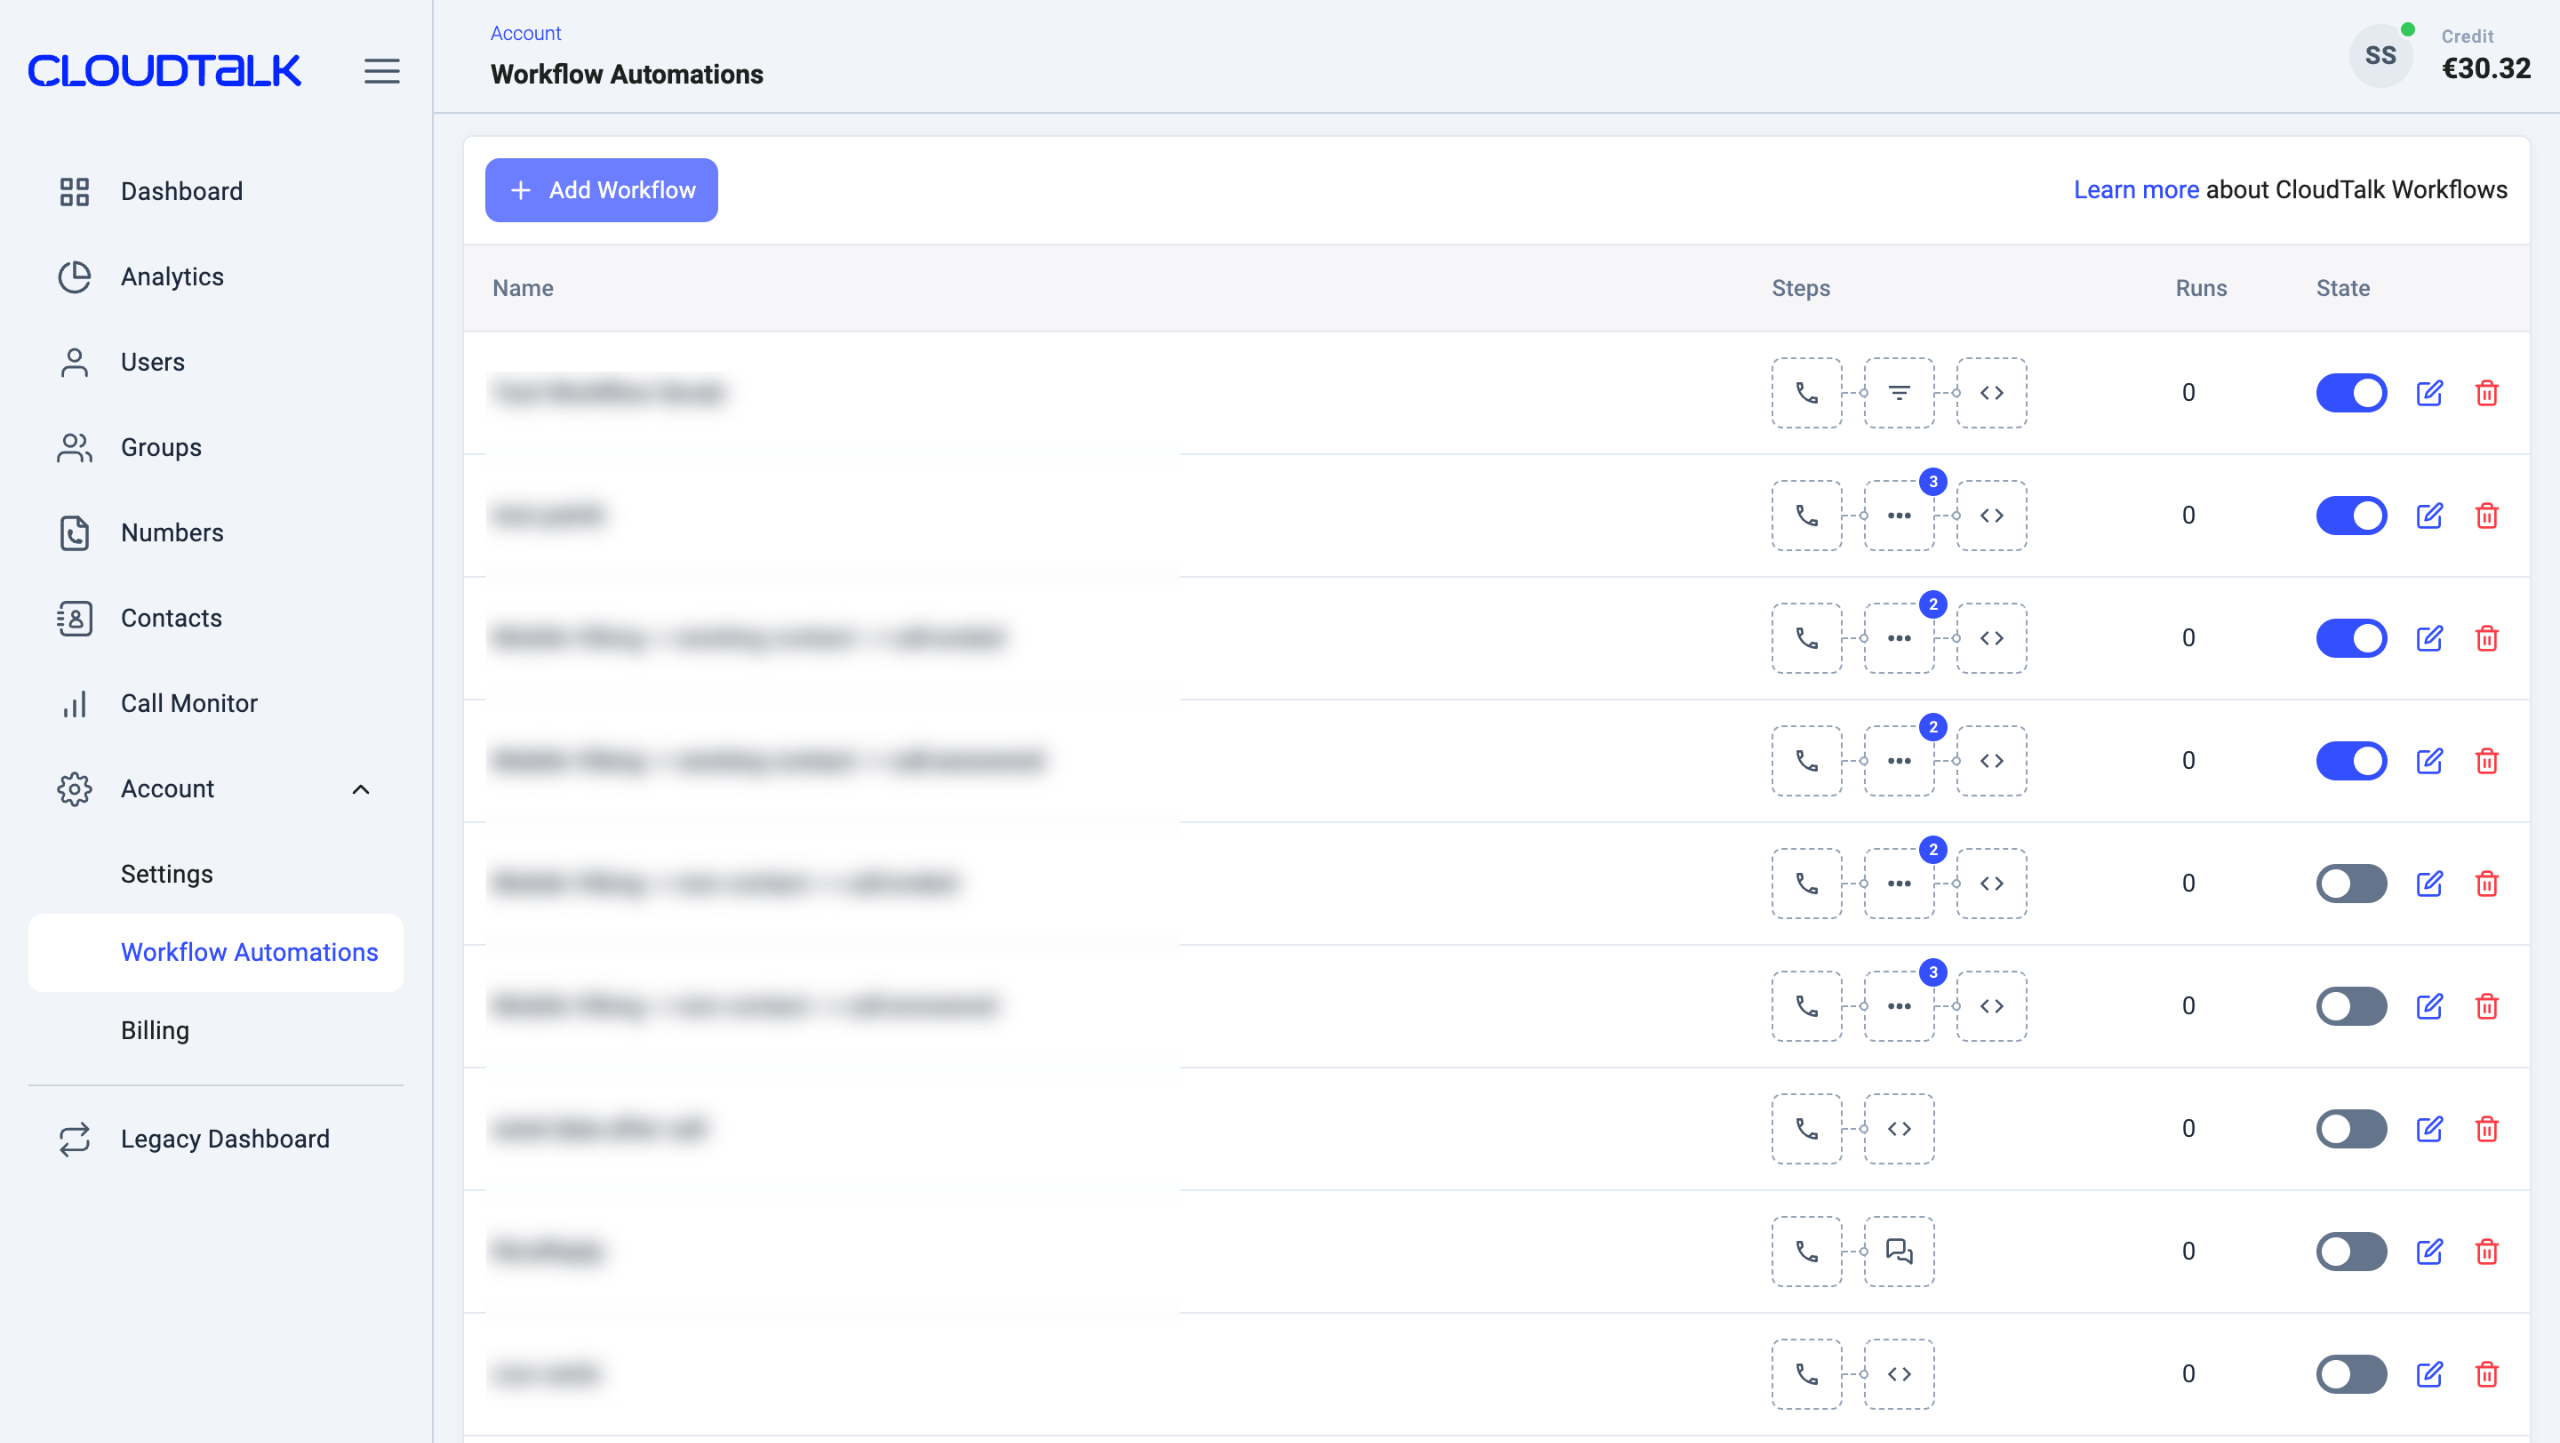Click trash icon in the last visible row
2560x1443 pixels.
[x=2487, y=1374]
